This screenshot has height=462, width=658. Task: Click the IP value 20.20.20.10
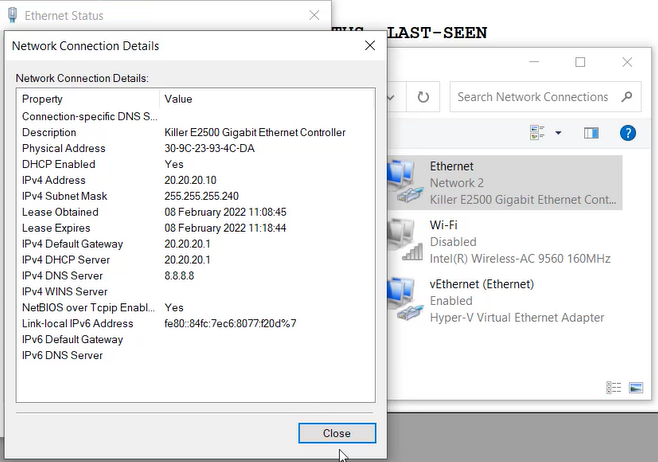coord(190,180)
